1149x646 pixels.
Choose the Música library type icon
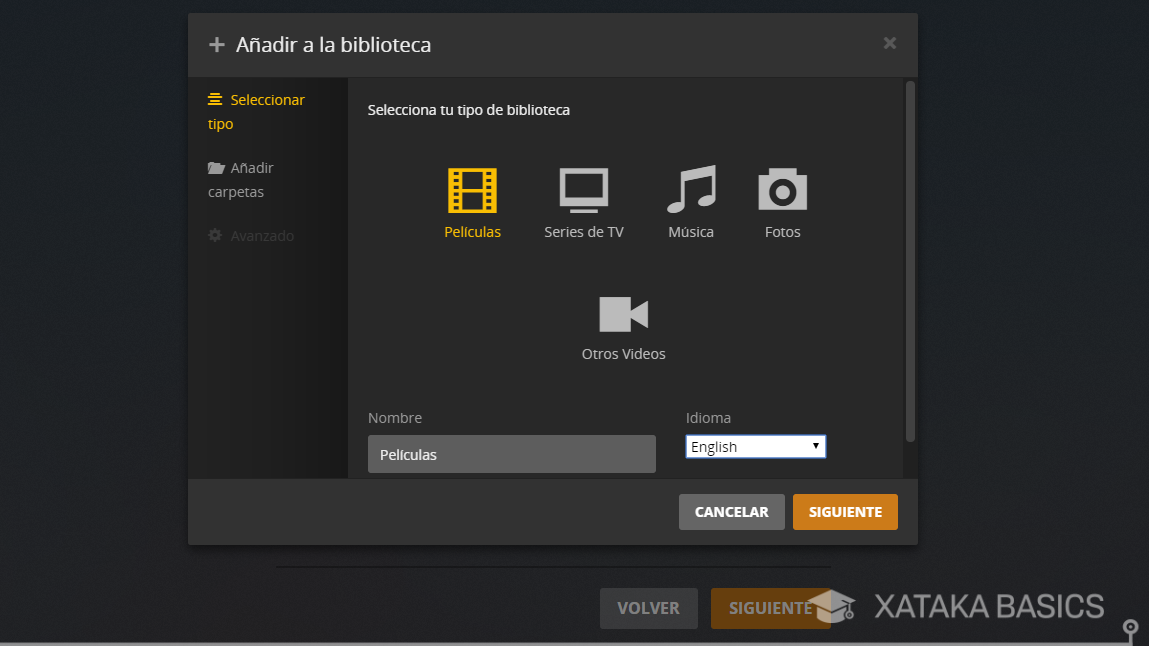[690, 189]
